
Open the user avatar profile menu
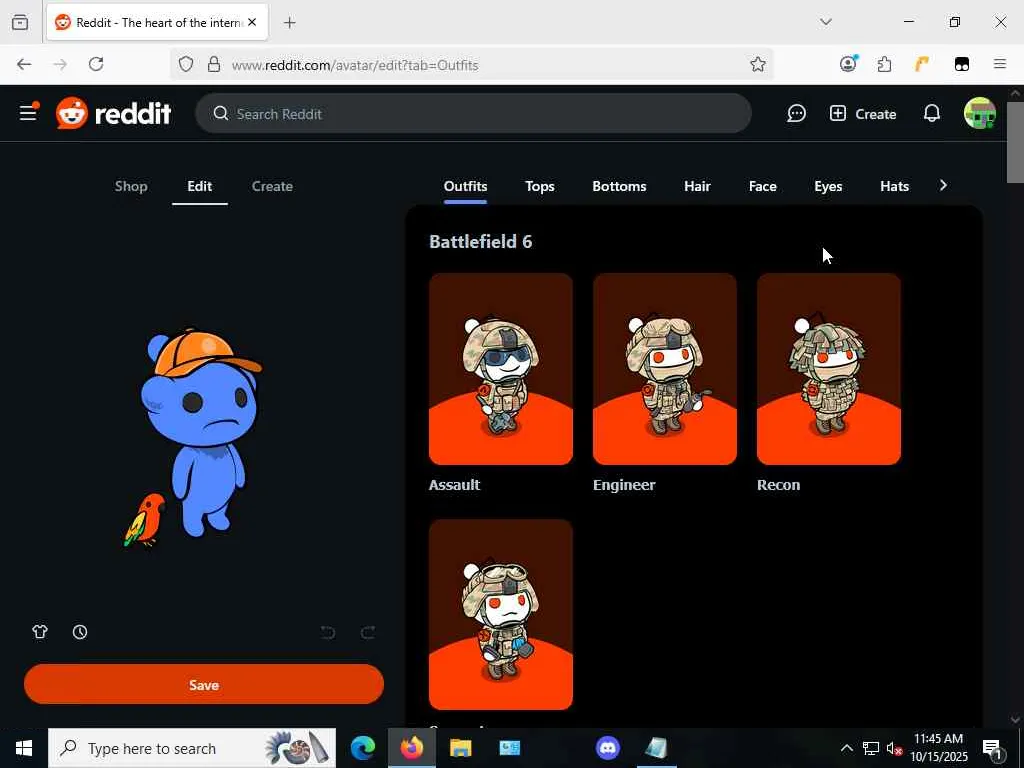[x=980, y=114]
